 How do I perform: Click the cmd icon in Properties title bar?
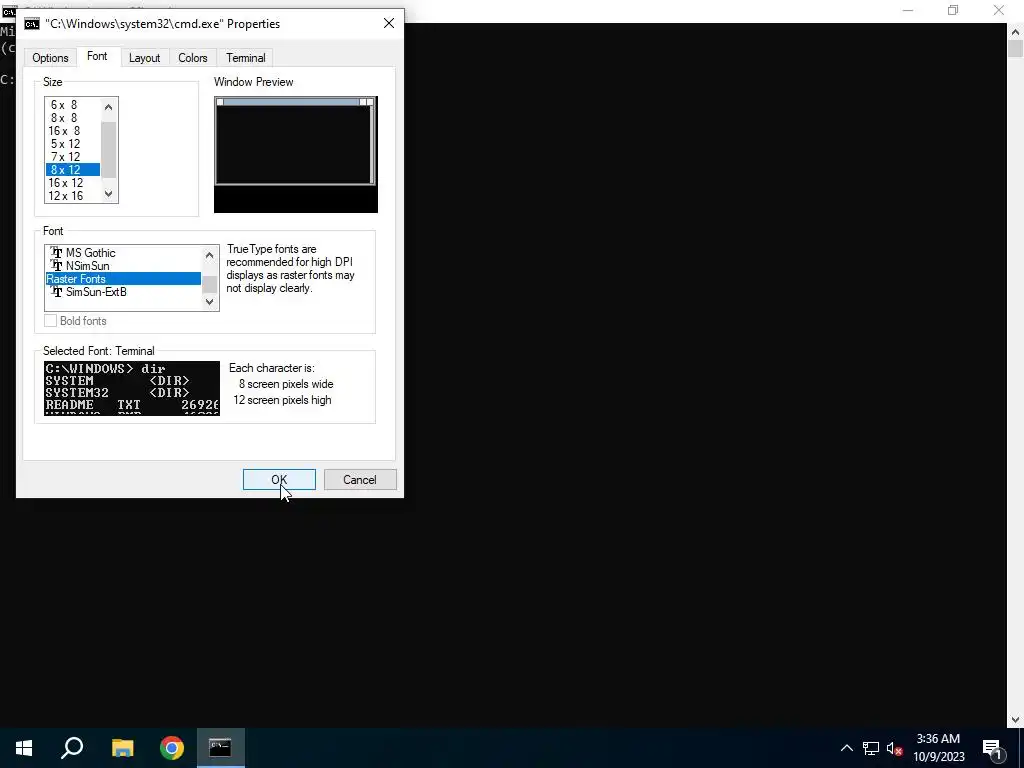tap(31, 24)
